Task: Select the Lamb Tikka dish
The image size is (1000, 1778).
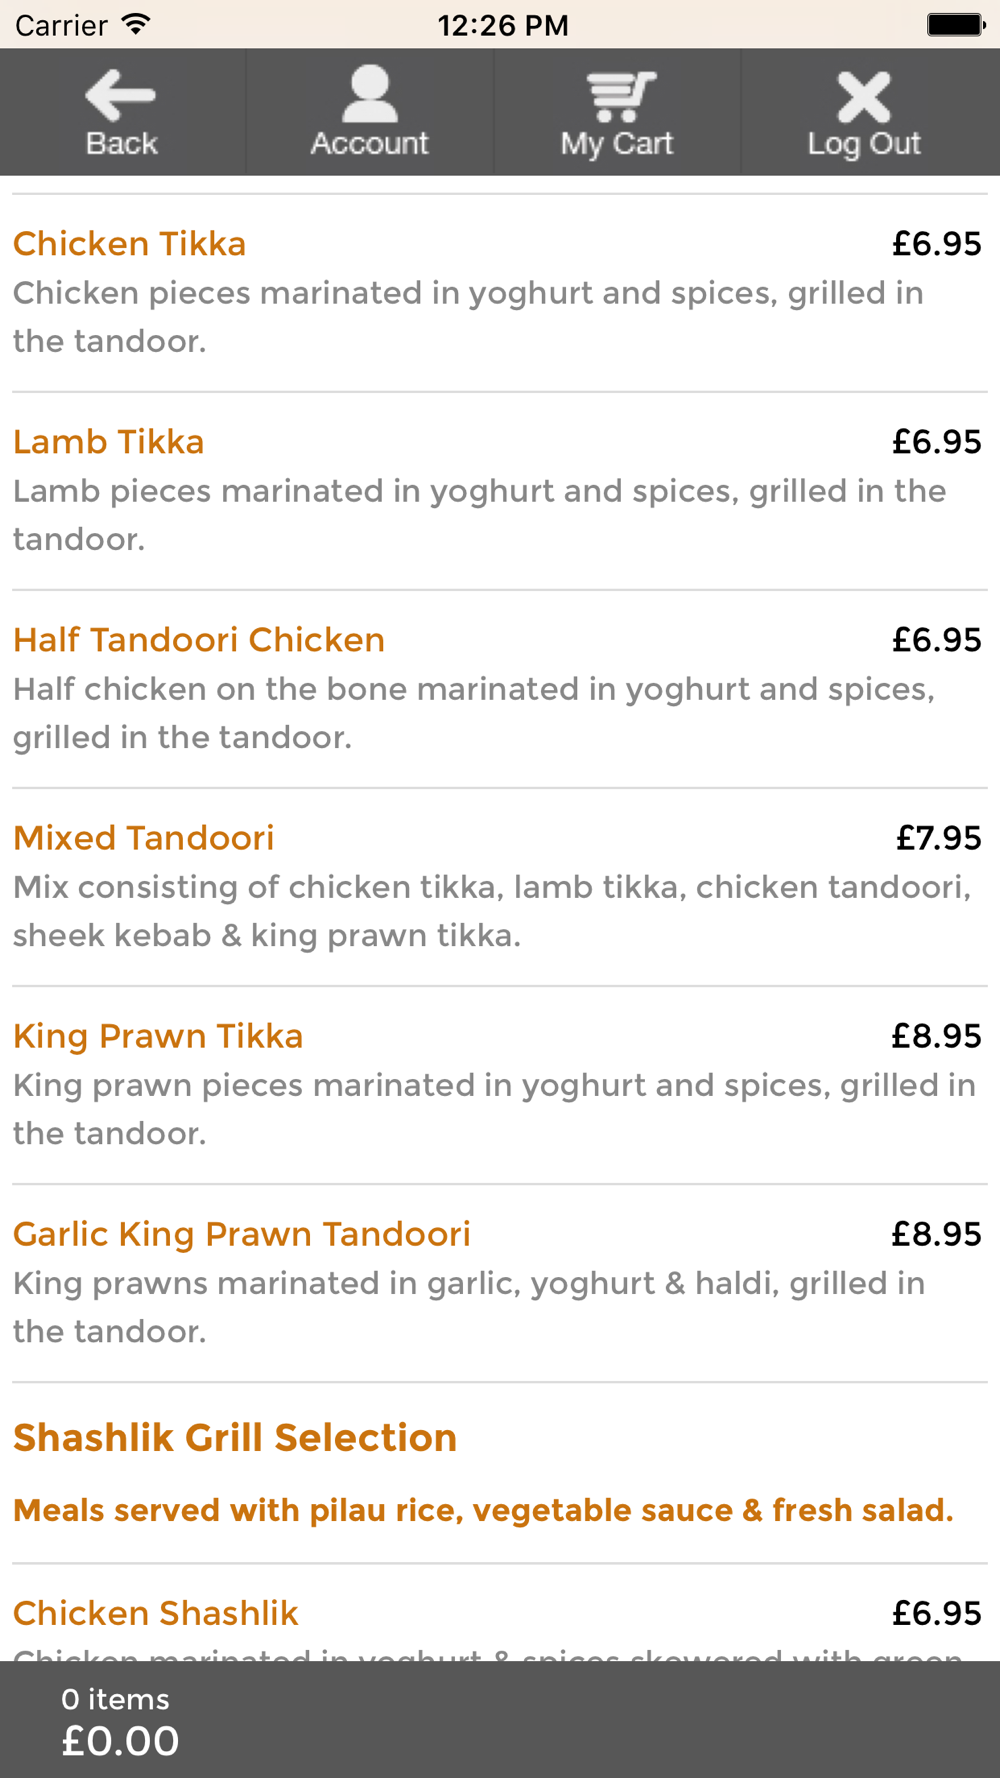Action: click(109, 442)
